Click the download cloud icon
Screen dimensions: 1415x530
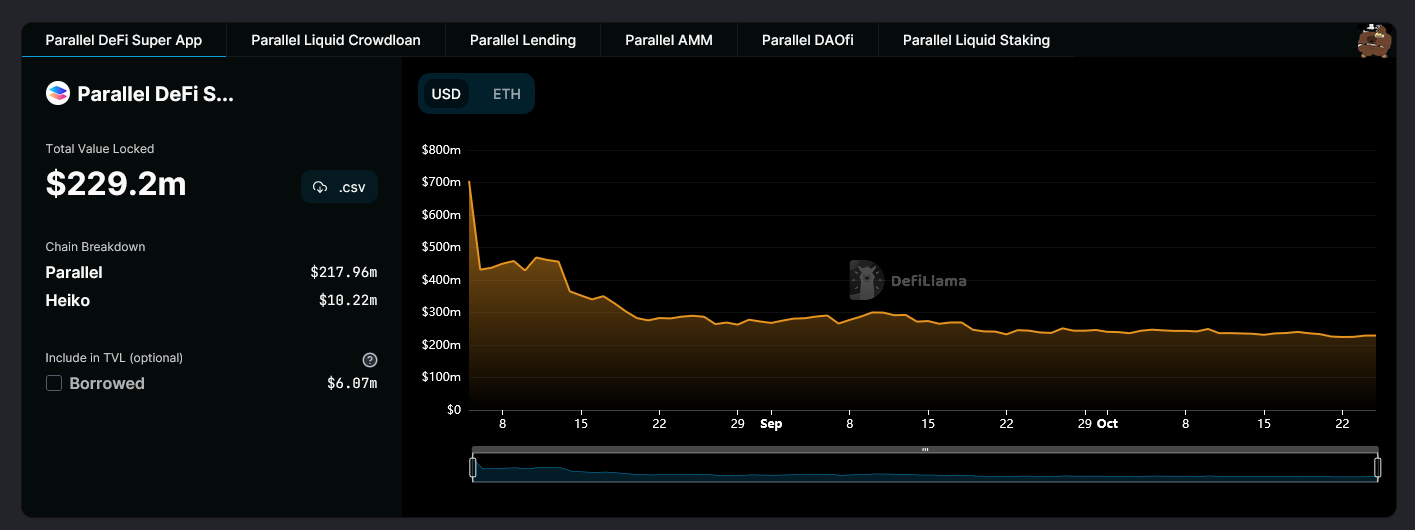coord(320,187)
